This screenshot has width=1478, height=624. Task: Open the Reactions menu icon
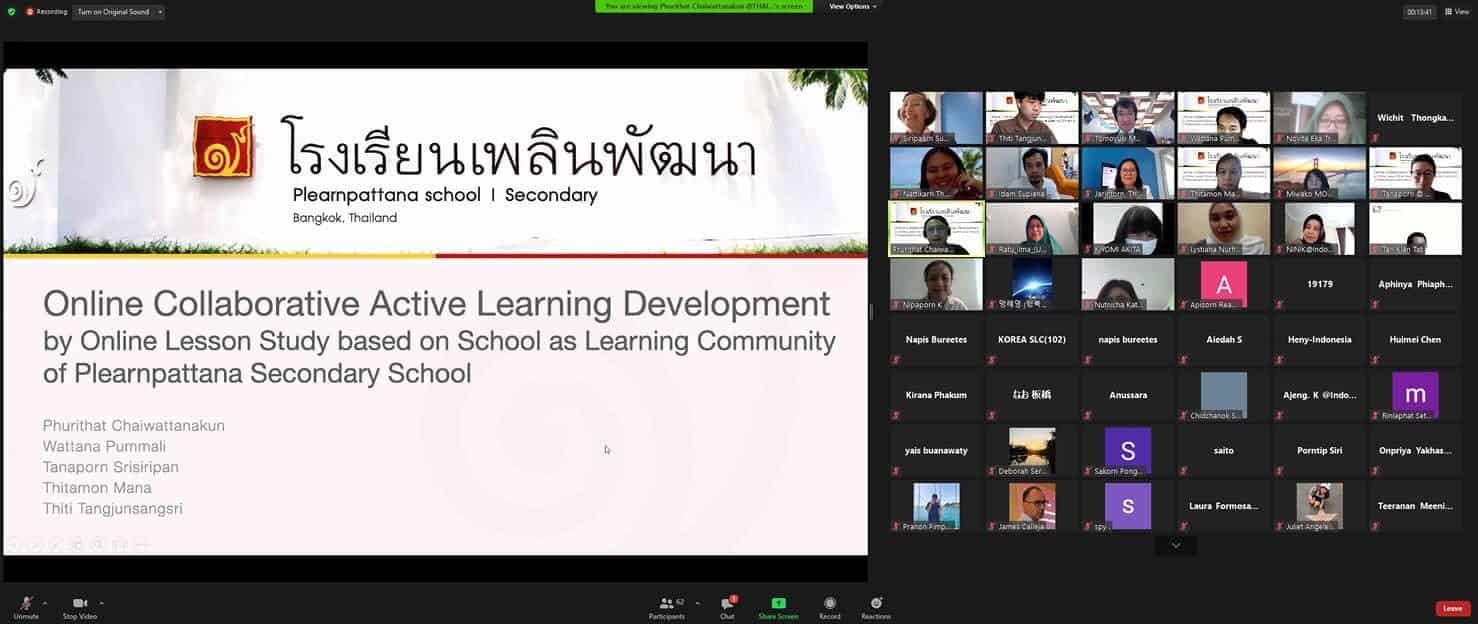point(874,606)
